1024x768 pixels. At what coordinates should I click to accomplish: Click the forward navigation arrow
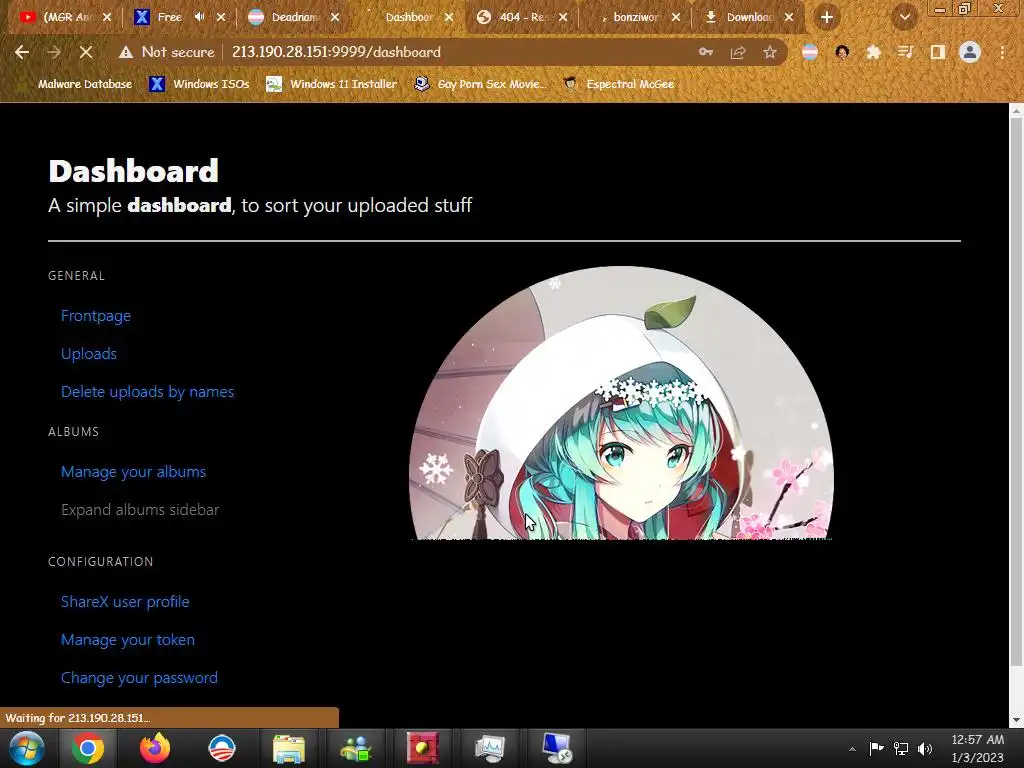coord(54,52)
